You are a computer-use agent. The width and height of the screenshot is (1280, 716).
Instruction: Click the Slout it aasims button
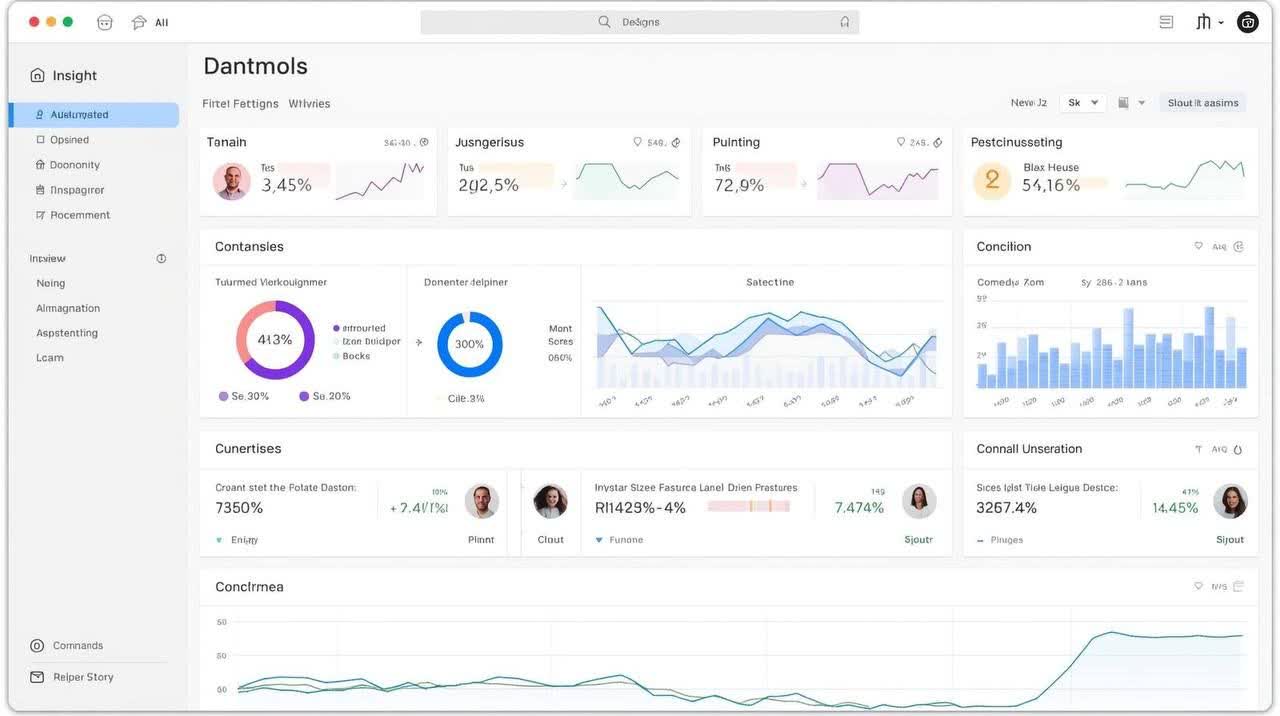1203,103
